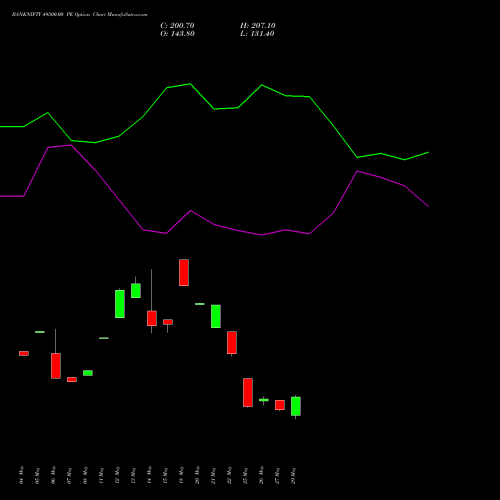Image resolution: width=500 pixels, height=500 pixels.
Task: Click the '06 May' date axis label
Action: click(53, 475)
